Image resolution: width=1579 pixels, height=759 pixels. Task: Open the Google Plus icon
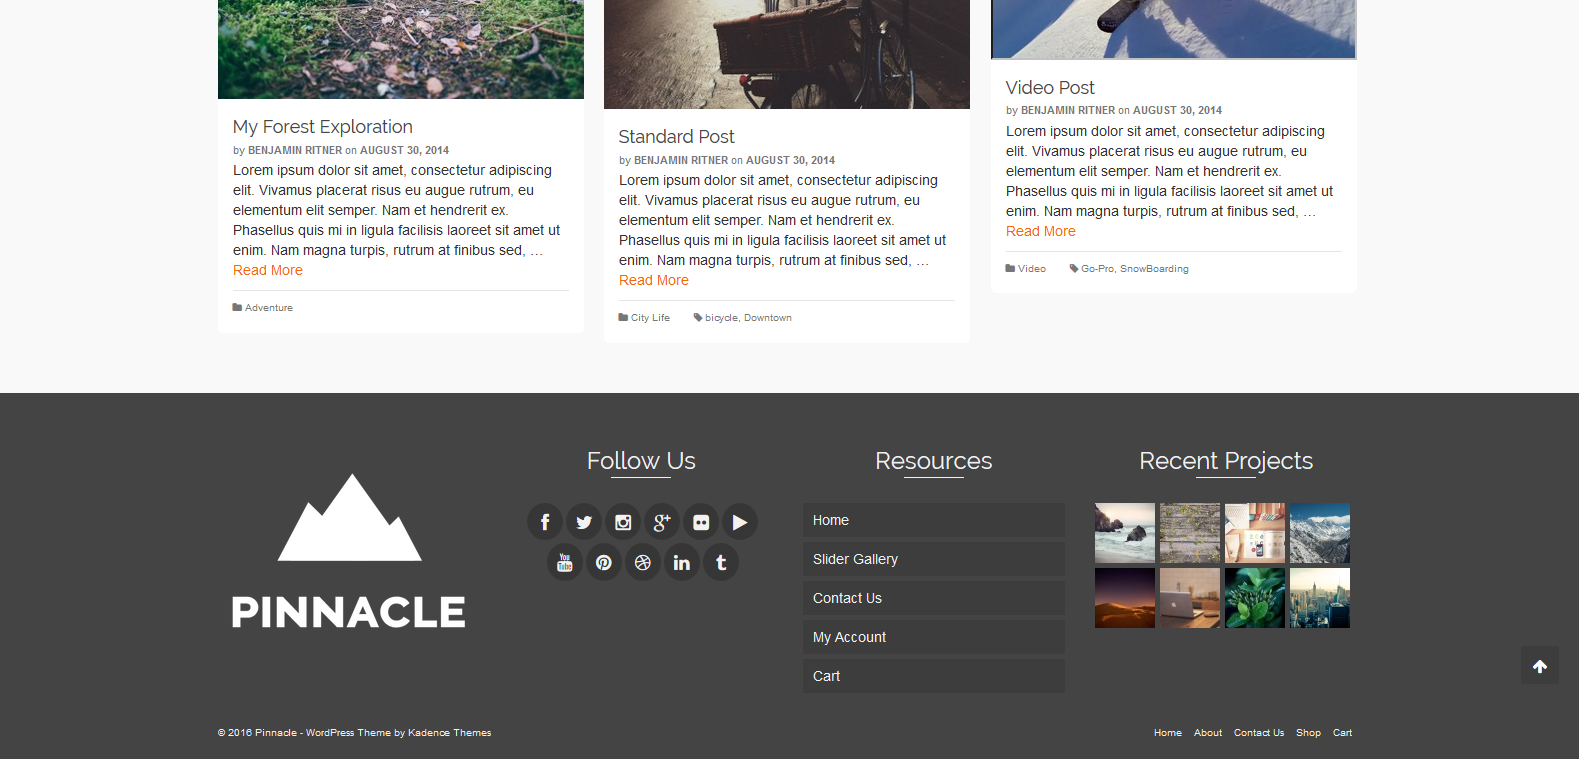pyautogui.click(x=662, y=522)
